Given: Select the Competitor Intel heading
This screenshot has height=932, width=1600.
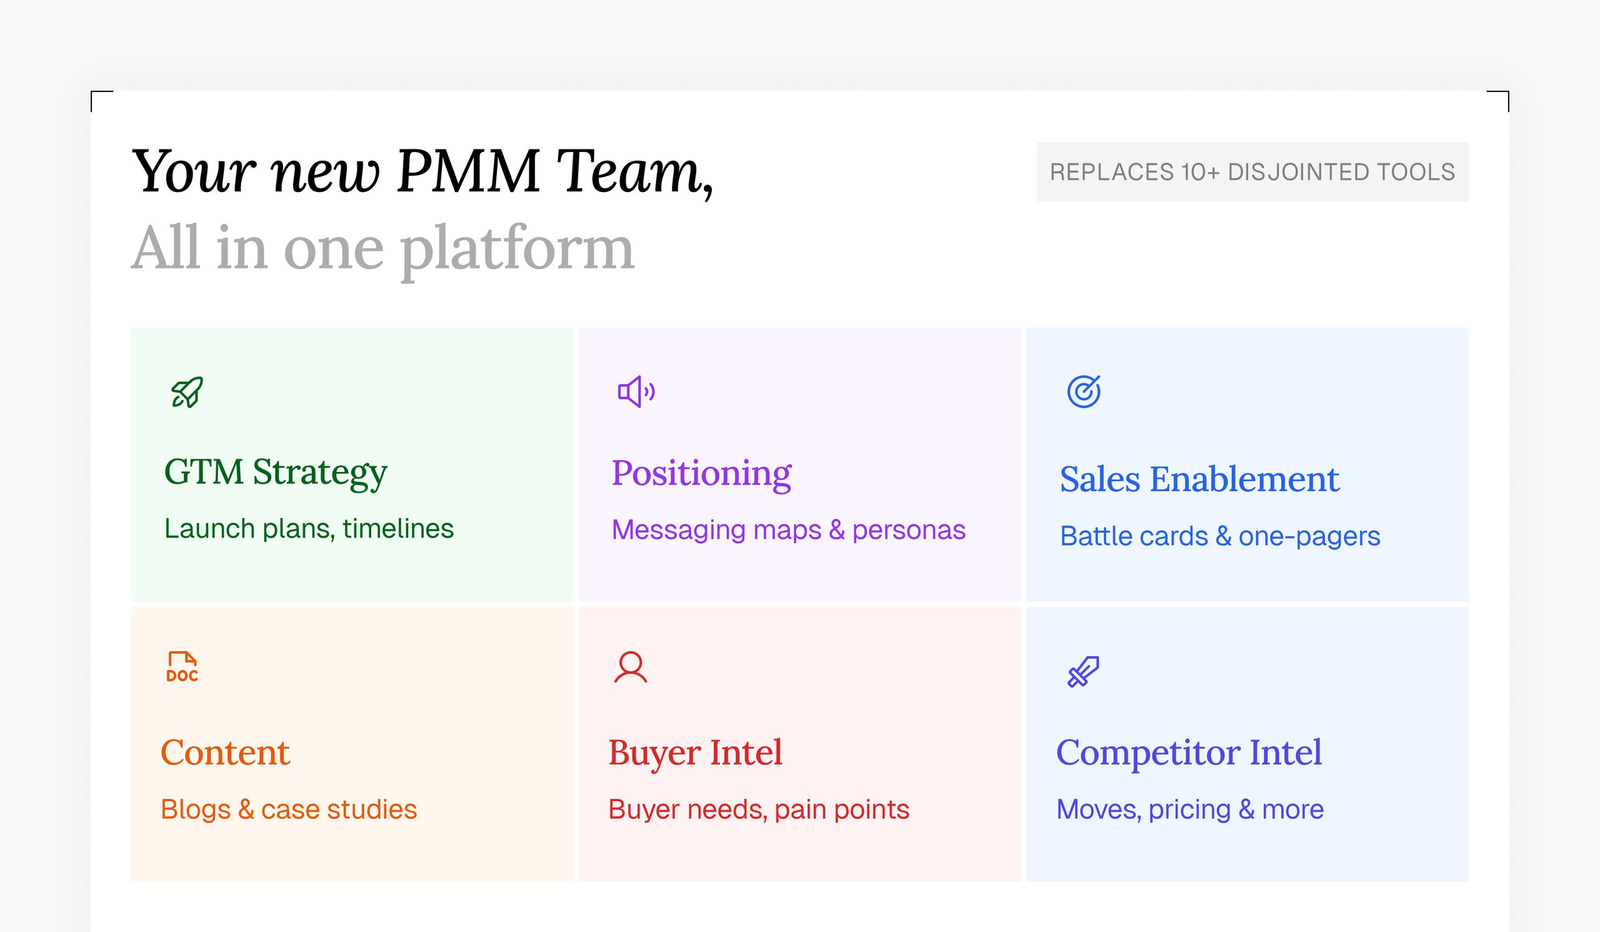Looking at the screenshot, I should click(1189, 753).
